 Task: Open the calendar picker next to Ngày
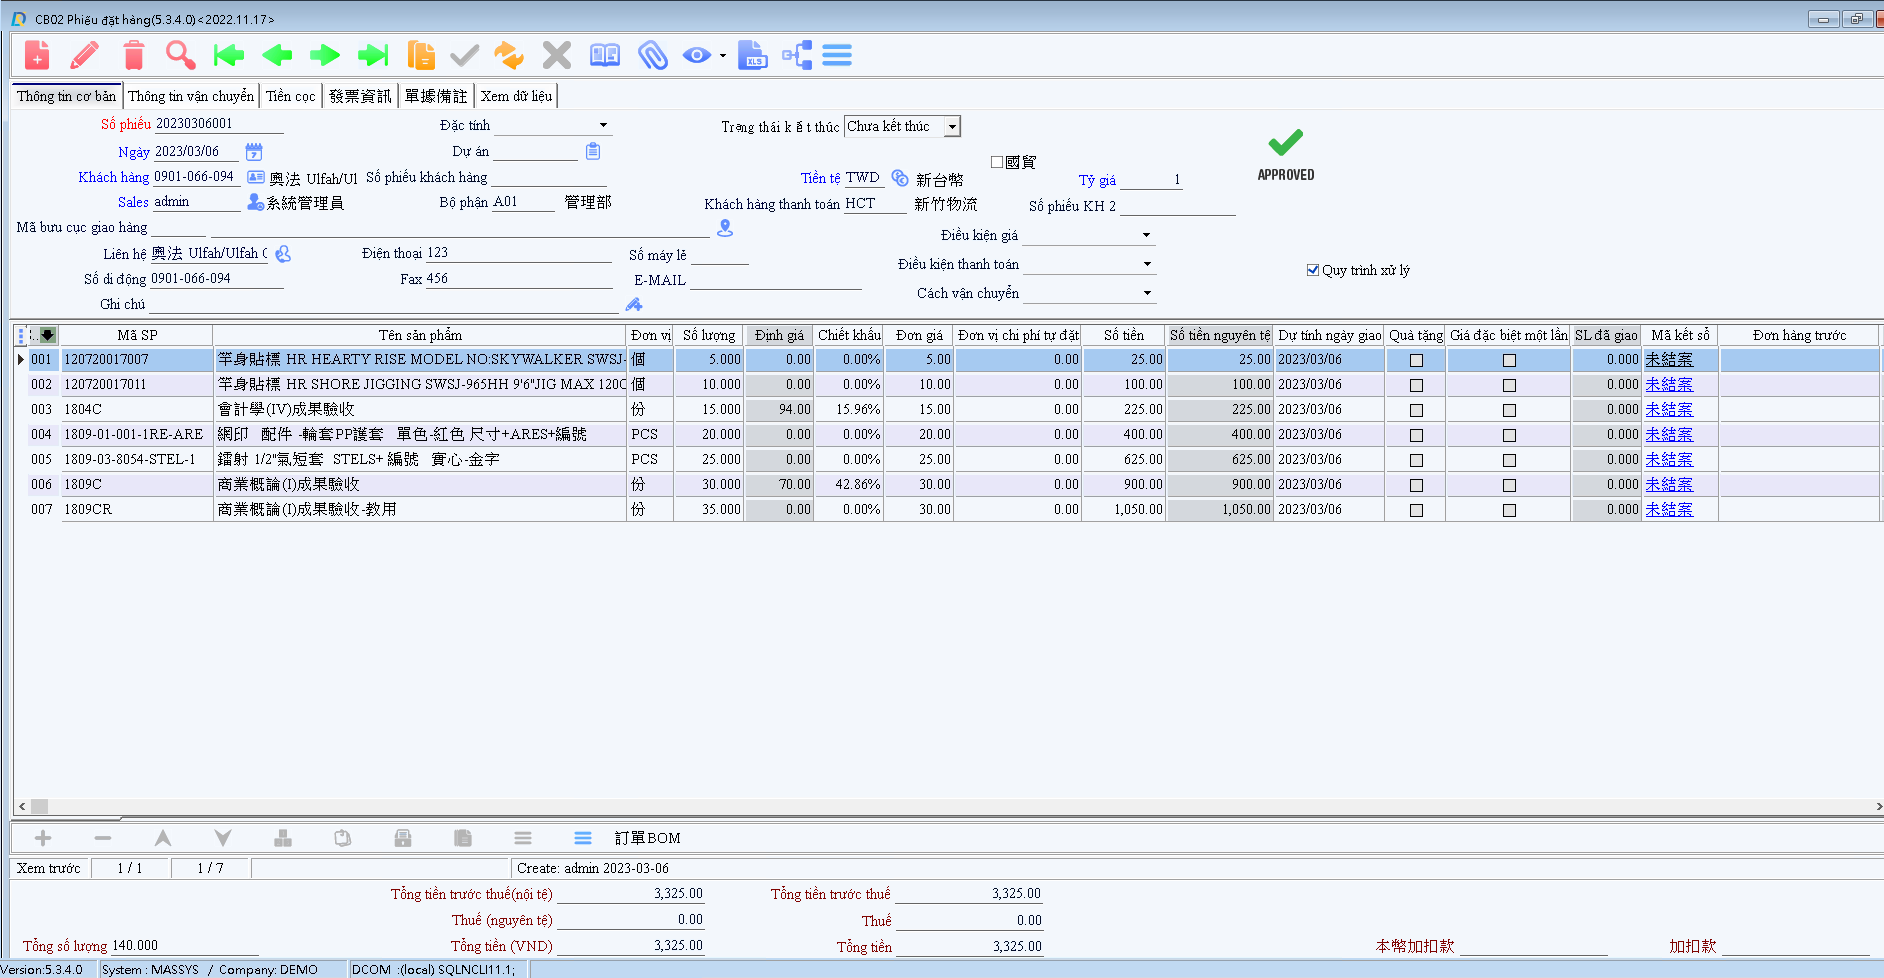pyautogui.click(x=254, y=152)
